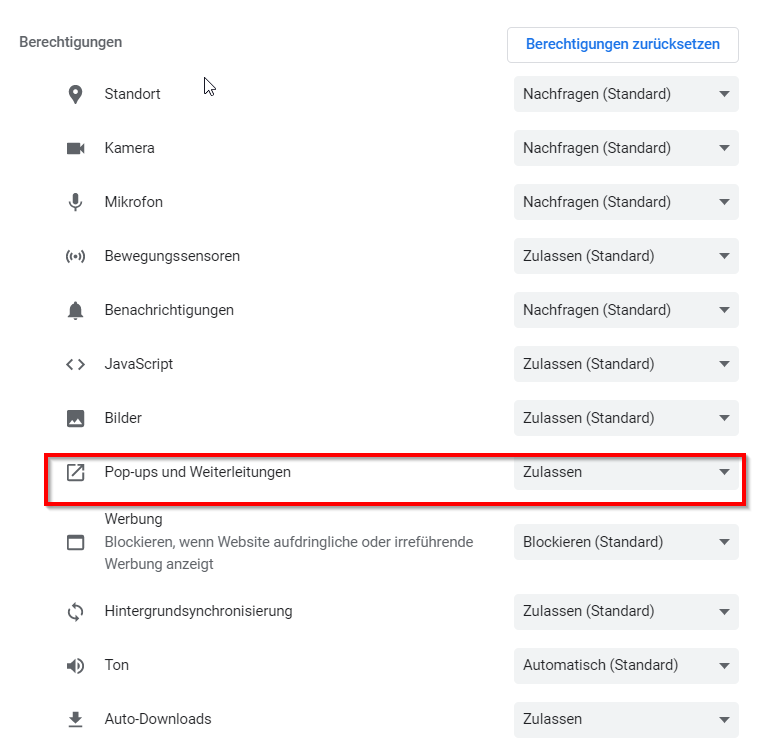Click the Ton speaker icon
The width and height of the screenshot is (759, 746).
click(76, 666)
